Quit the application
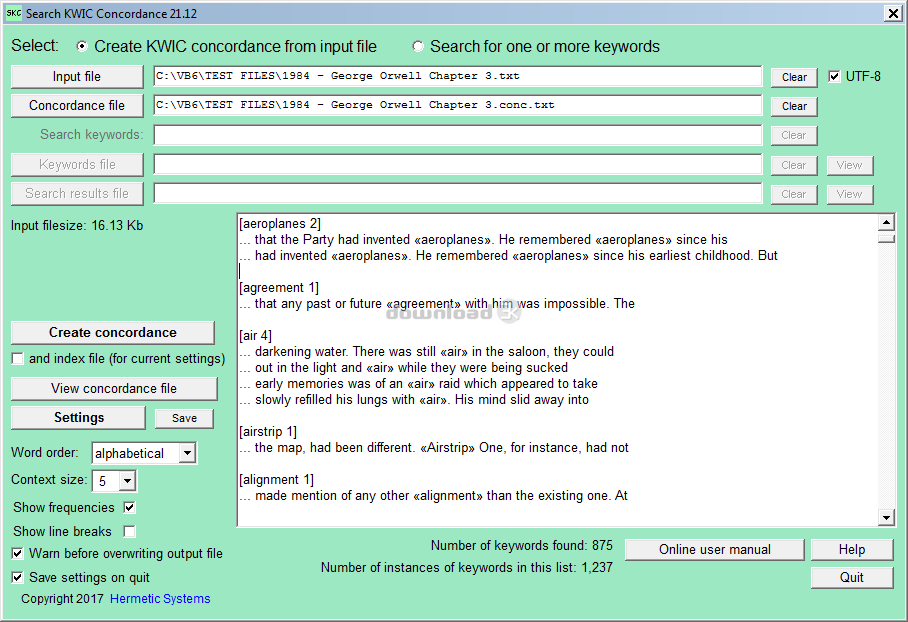The image size is (908, 622). tap(852, 577)
